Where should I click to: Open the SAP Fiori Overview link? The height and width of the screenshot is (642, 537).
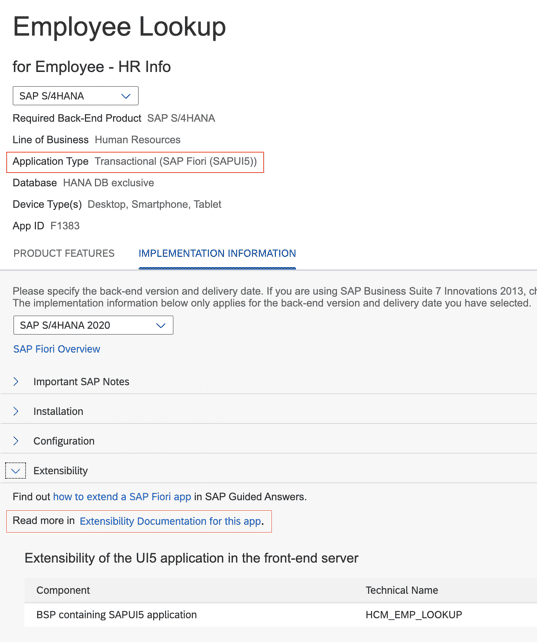pos(56,349)
